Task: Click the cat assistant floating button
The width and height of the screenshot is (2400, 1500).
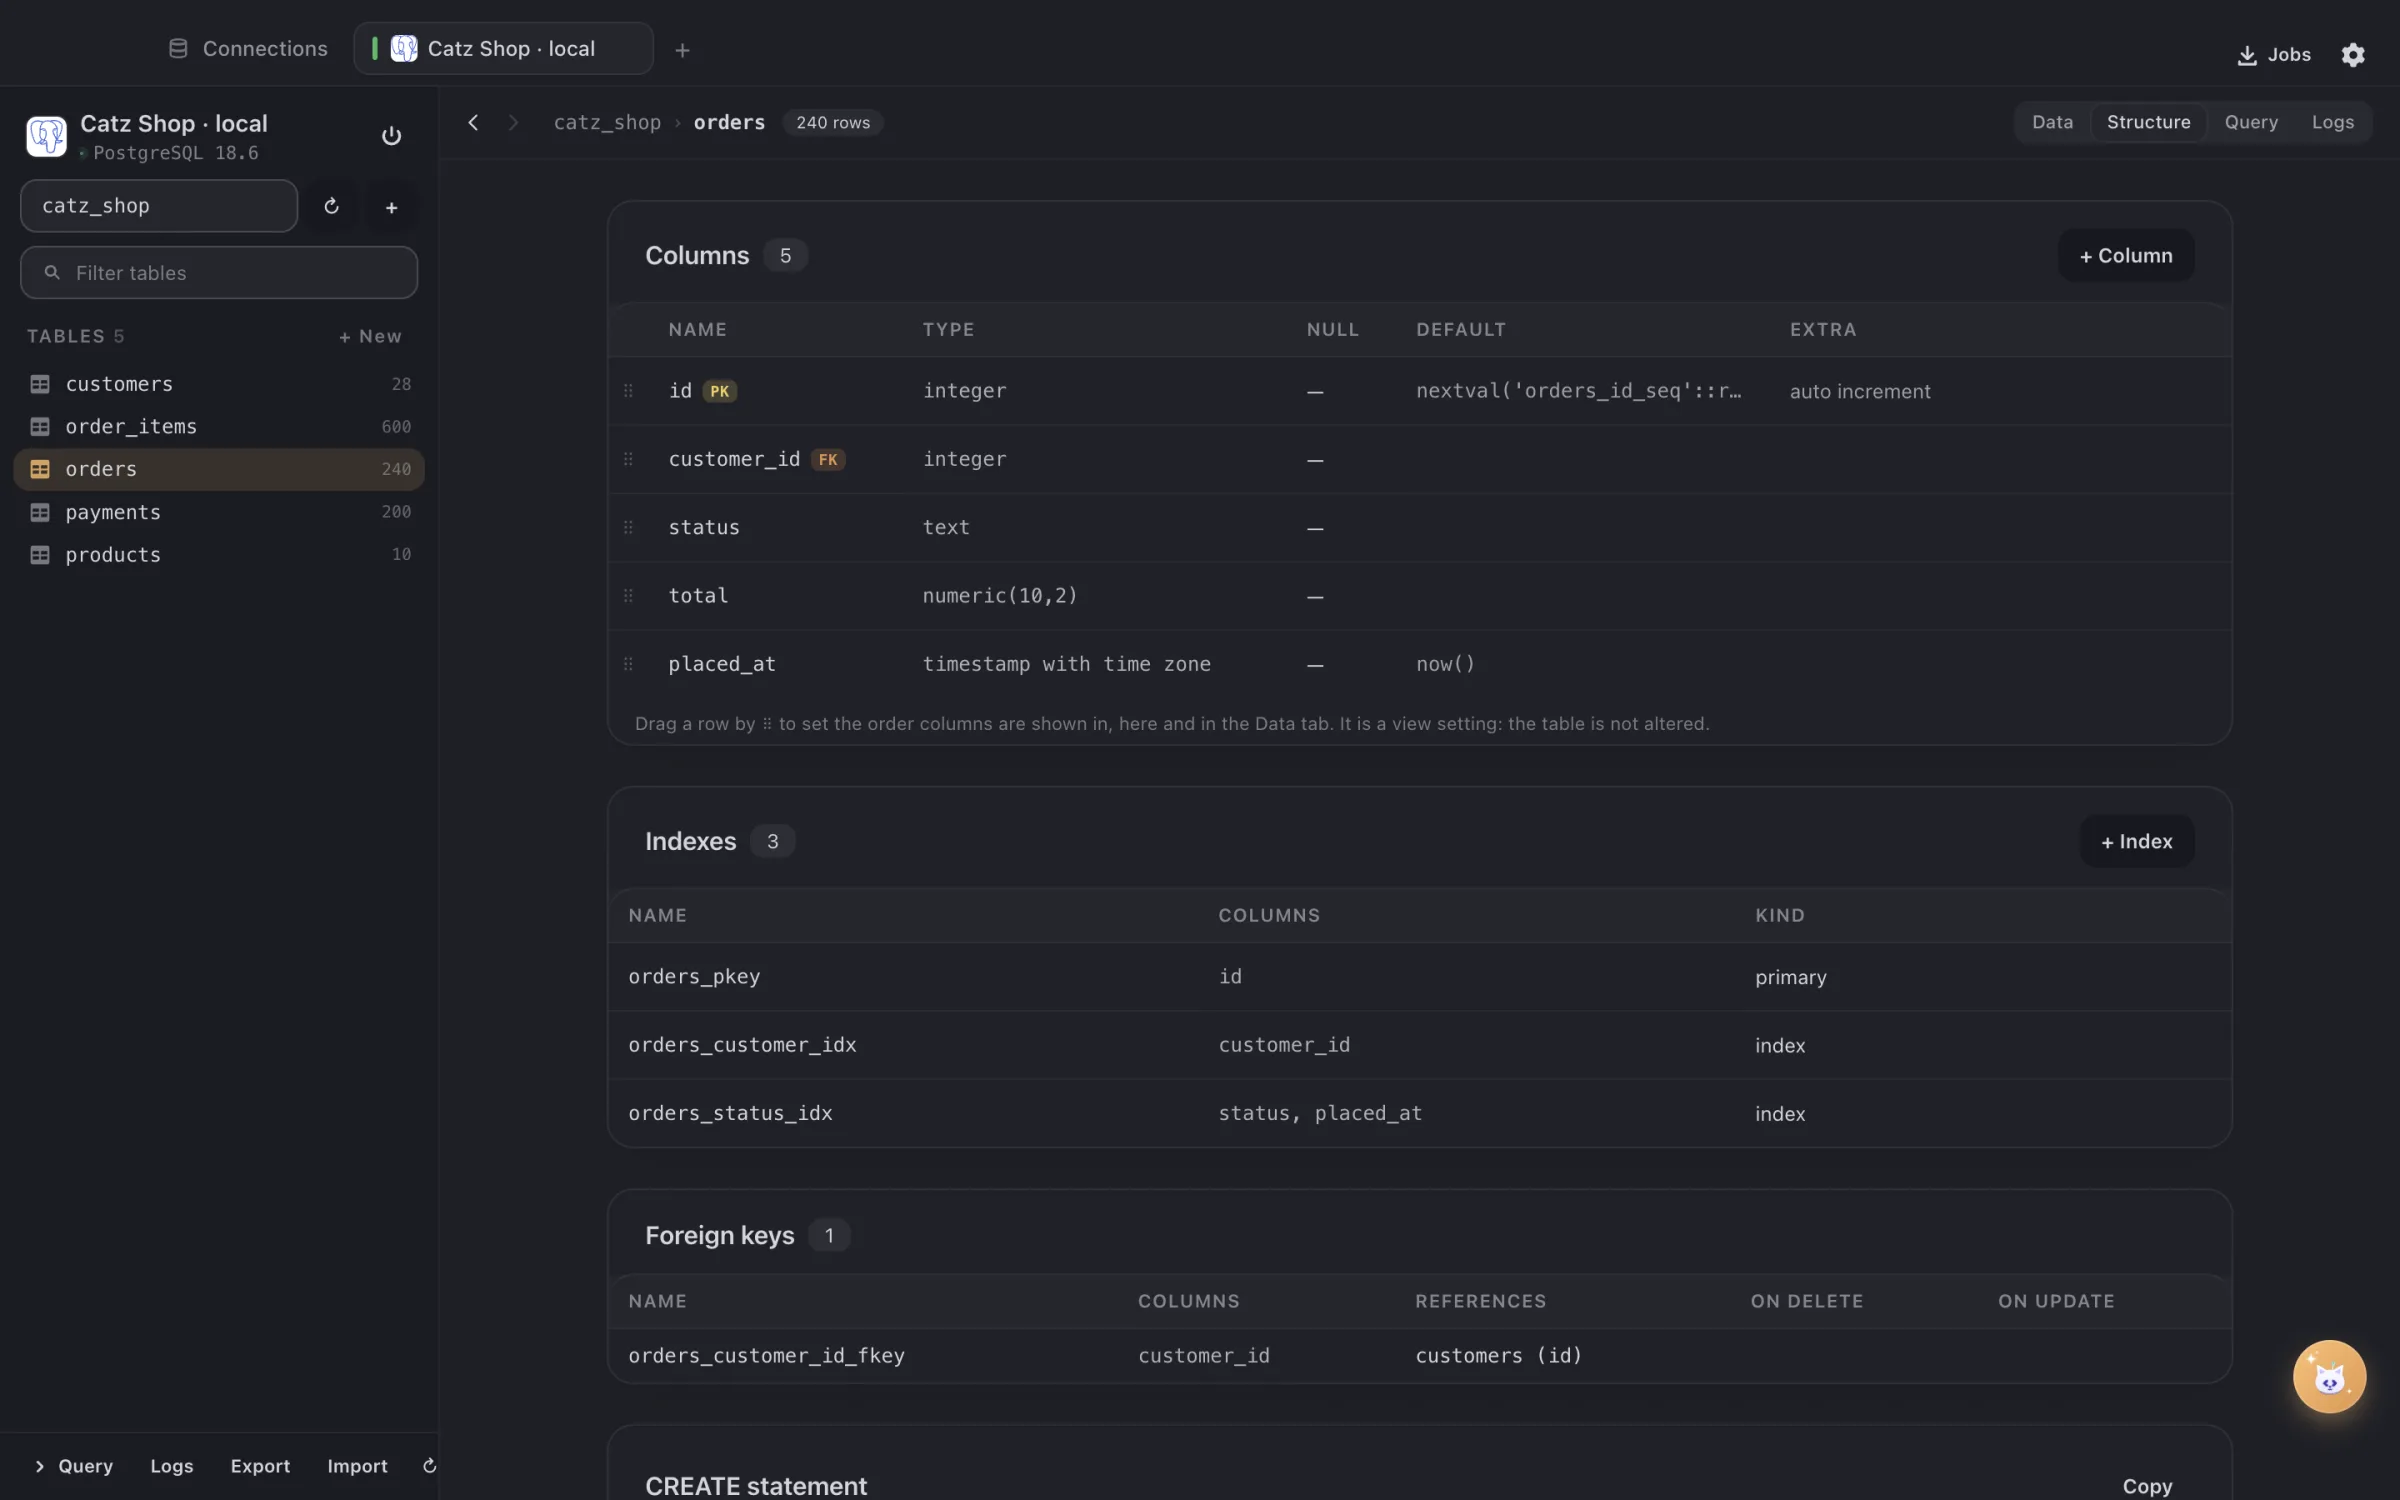Action: click(2329, 1376)
